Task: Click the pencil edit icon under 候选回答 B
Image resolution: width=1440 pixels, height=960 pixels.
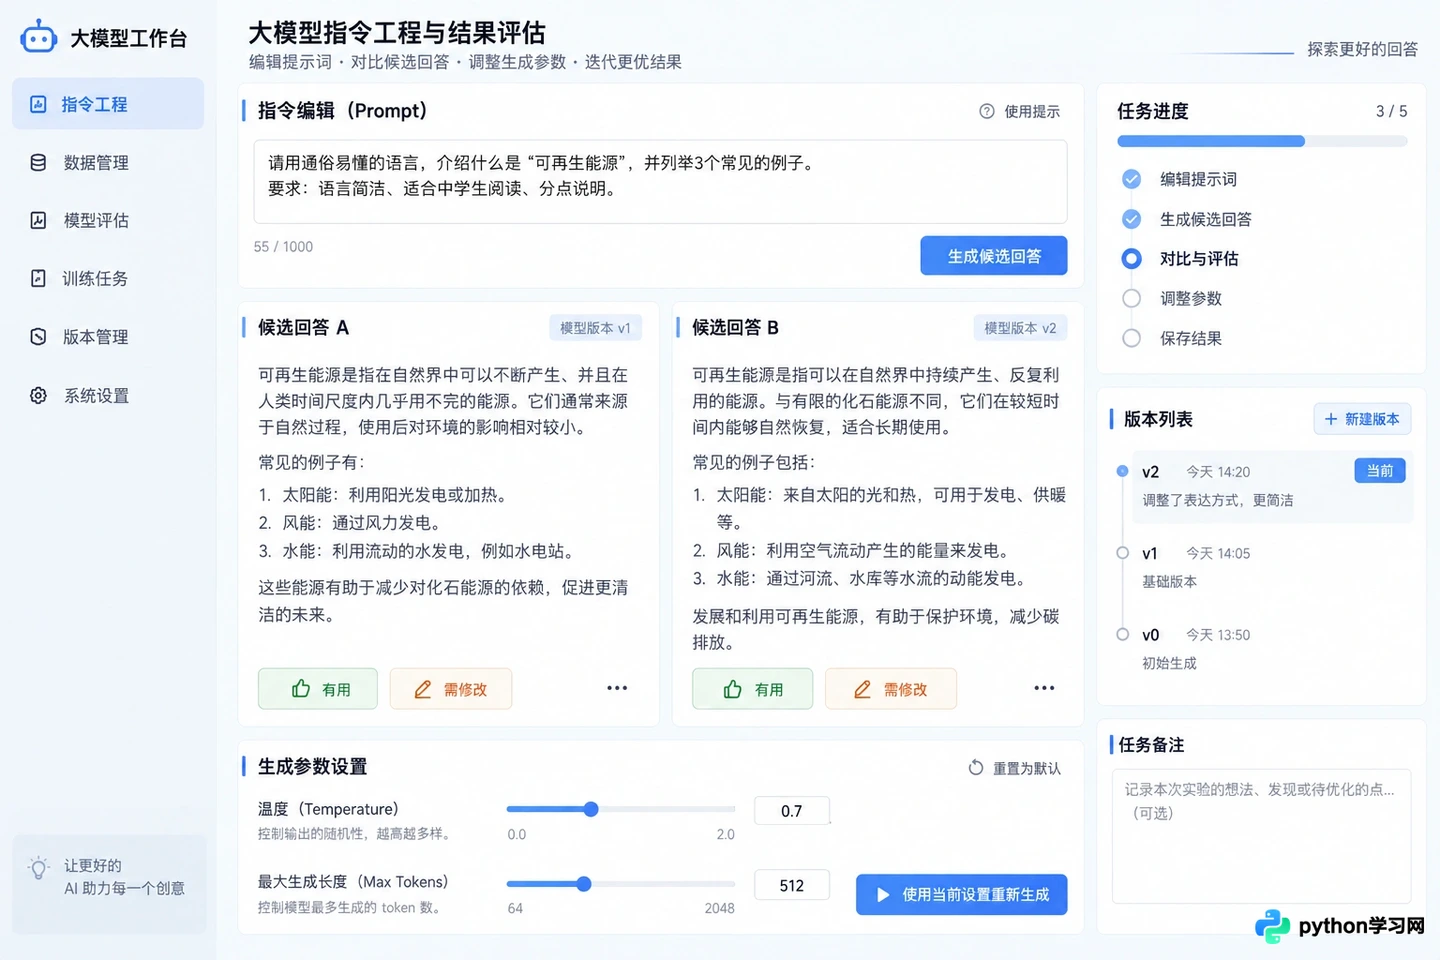Action: pos(862,689)
